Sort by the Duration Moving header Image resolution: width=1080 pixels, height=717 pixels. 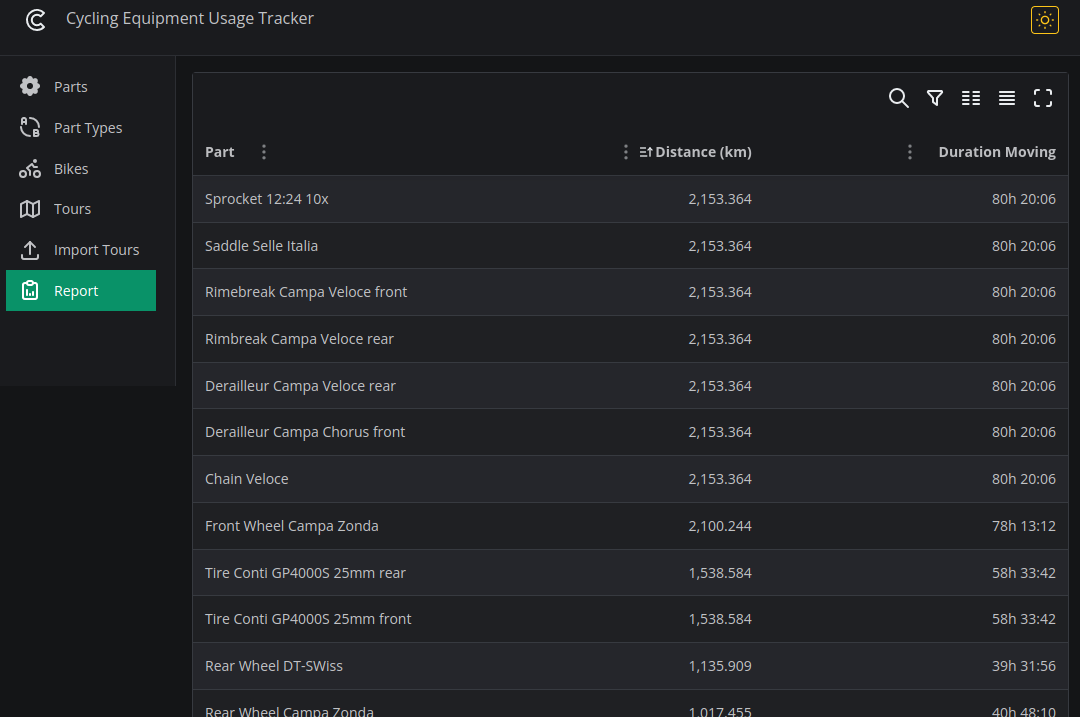(997, 152)
